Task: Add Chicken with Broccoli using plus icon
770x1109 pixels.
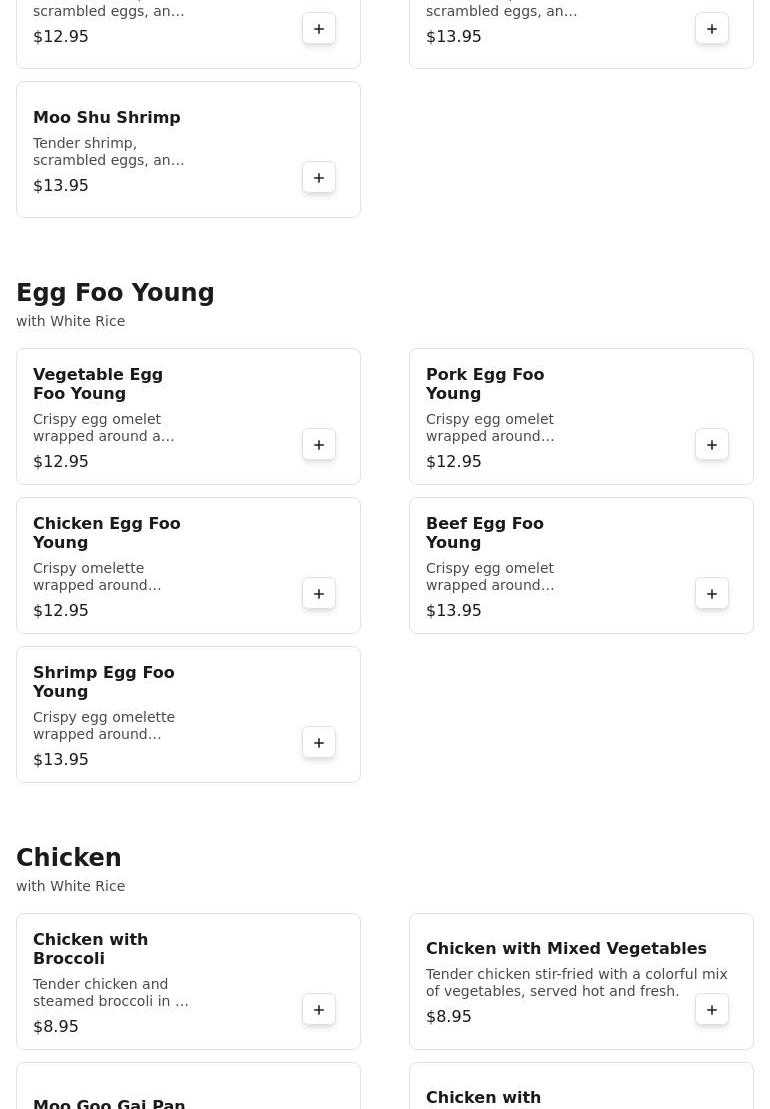Action: pyautogui.click(x=319, y=1010)
